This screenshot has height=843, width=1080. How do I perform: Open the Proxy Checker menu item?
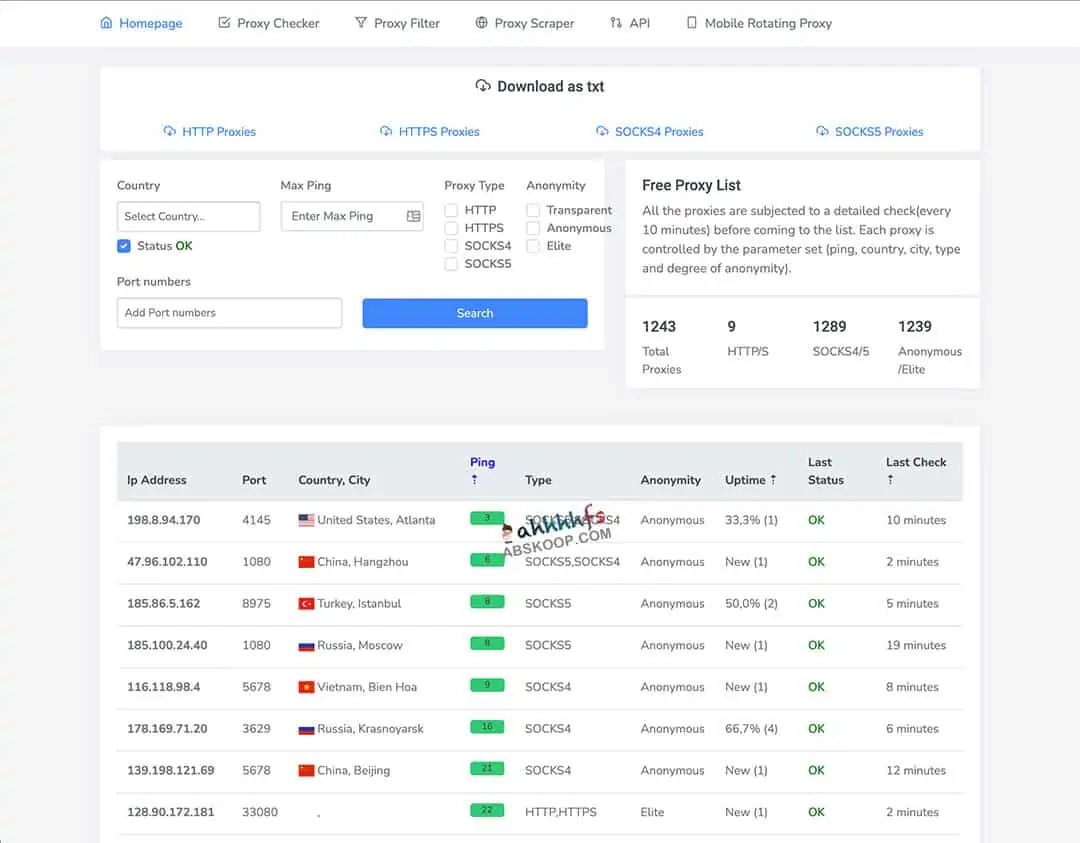click(277, 23)
